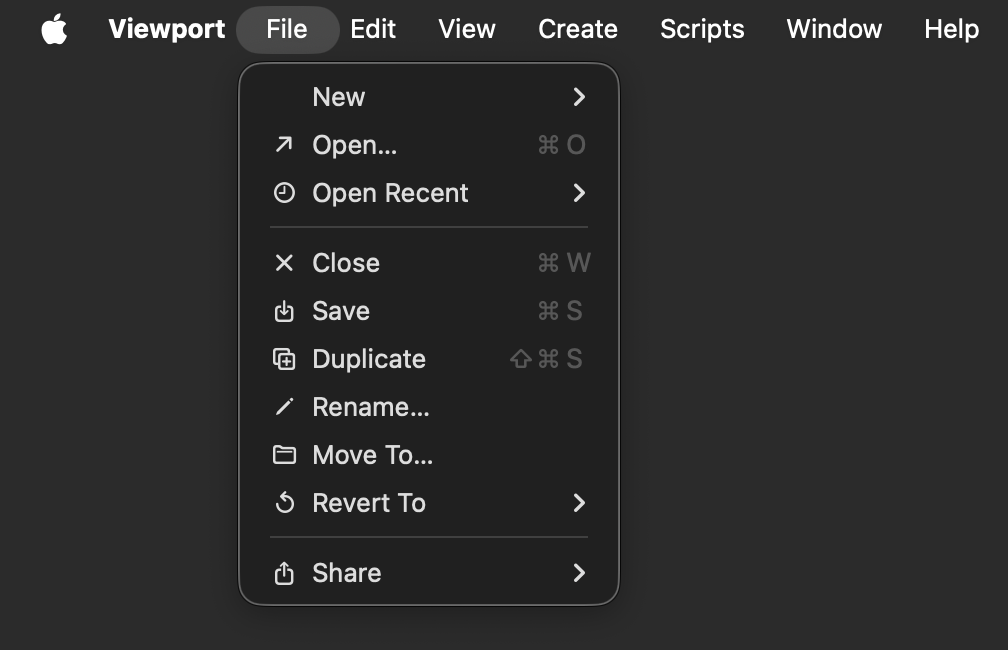Expand the Share submenu chevron

579,573
